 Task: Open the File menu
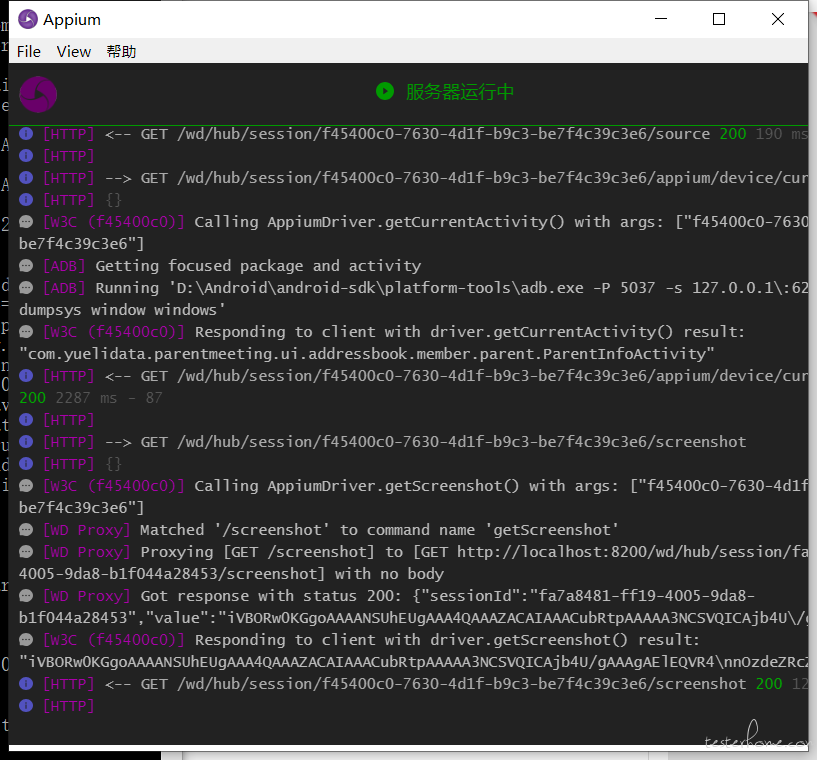(29, 52)
